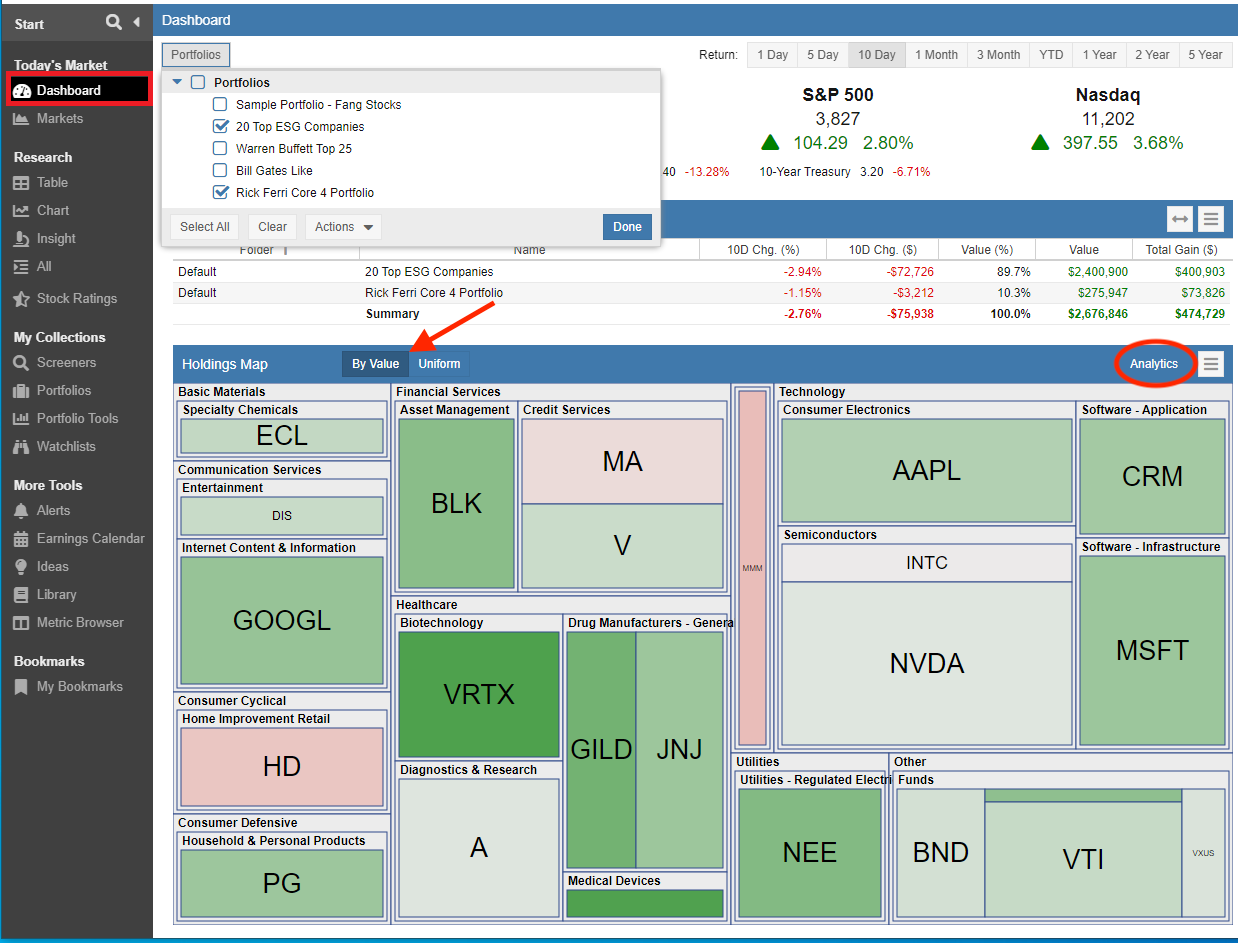Click the Select All button
1238x943 pixels.
pyautogui.click(x=205, y=227)
